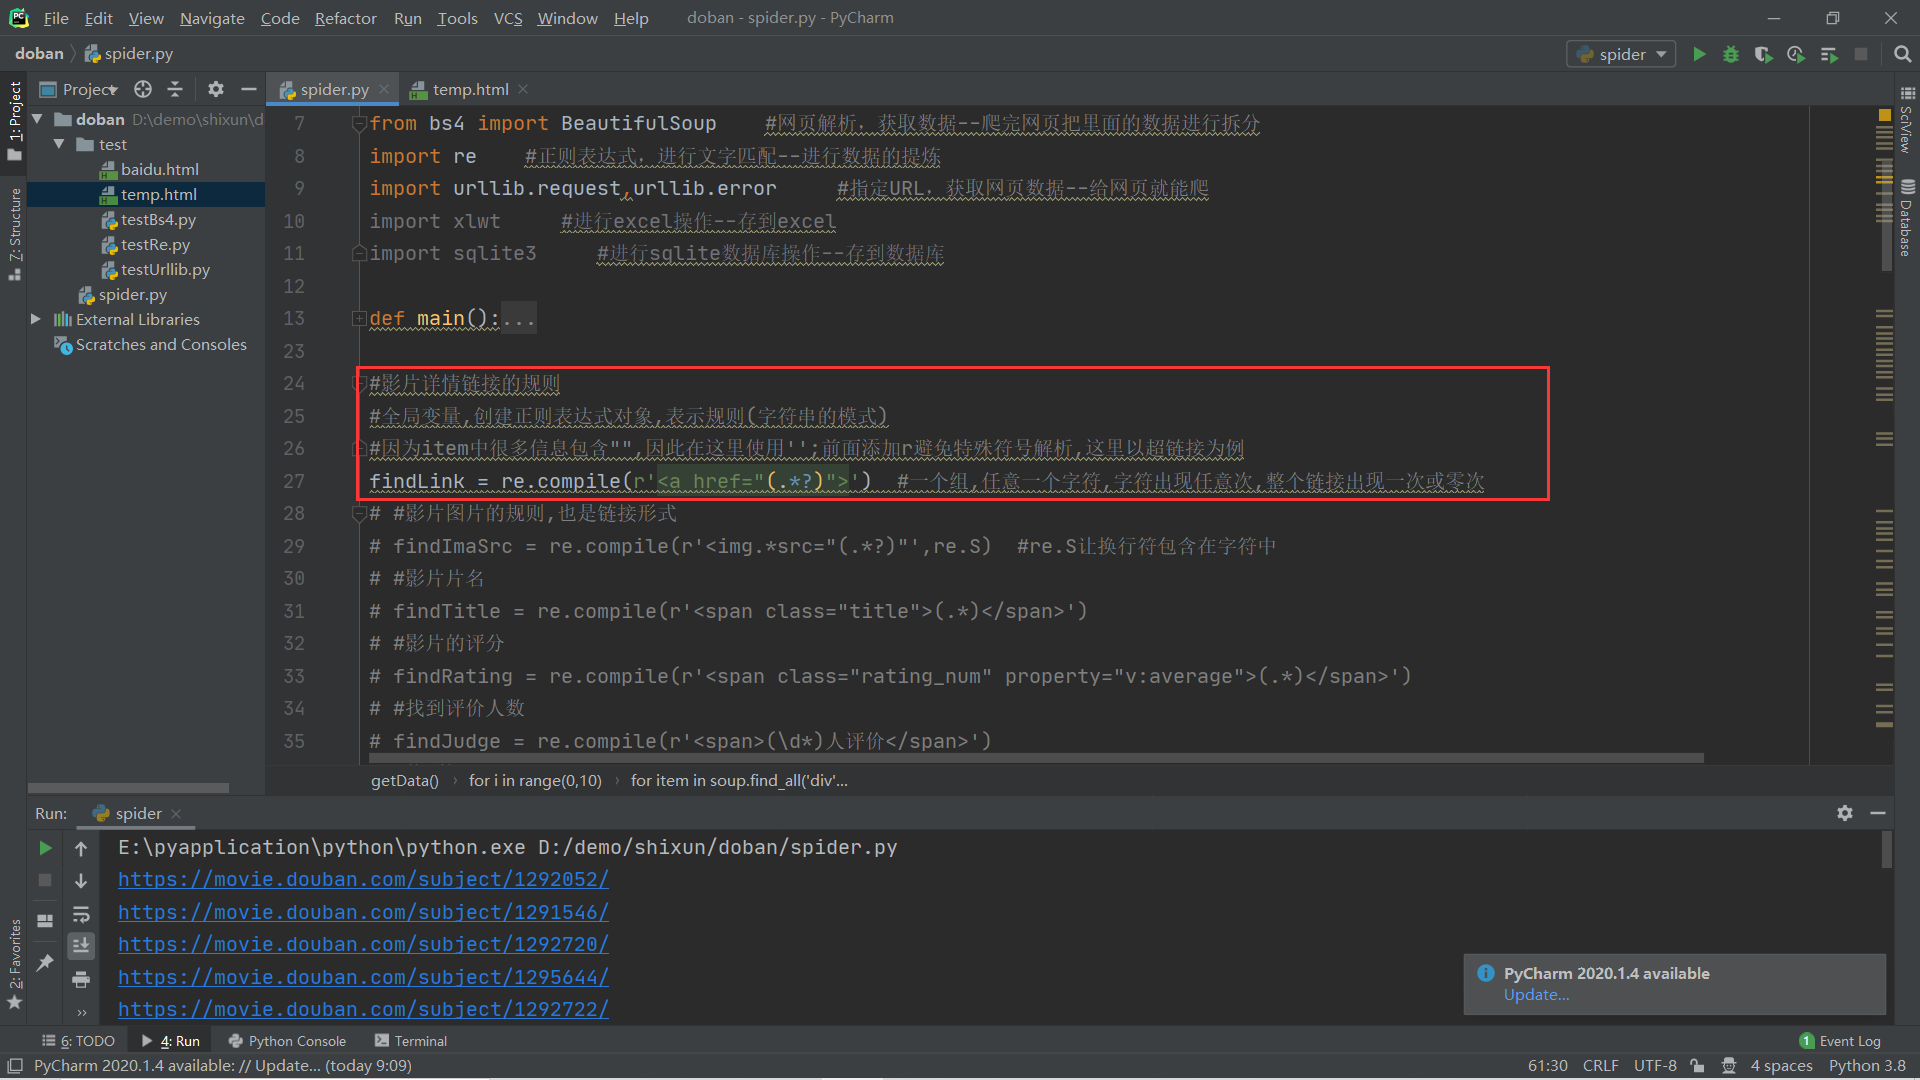
Task: Open the douban subject 1292052 link
Action: (363, 879)
